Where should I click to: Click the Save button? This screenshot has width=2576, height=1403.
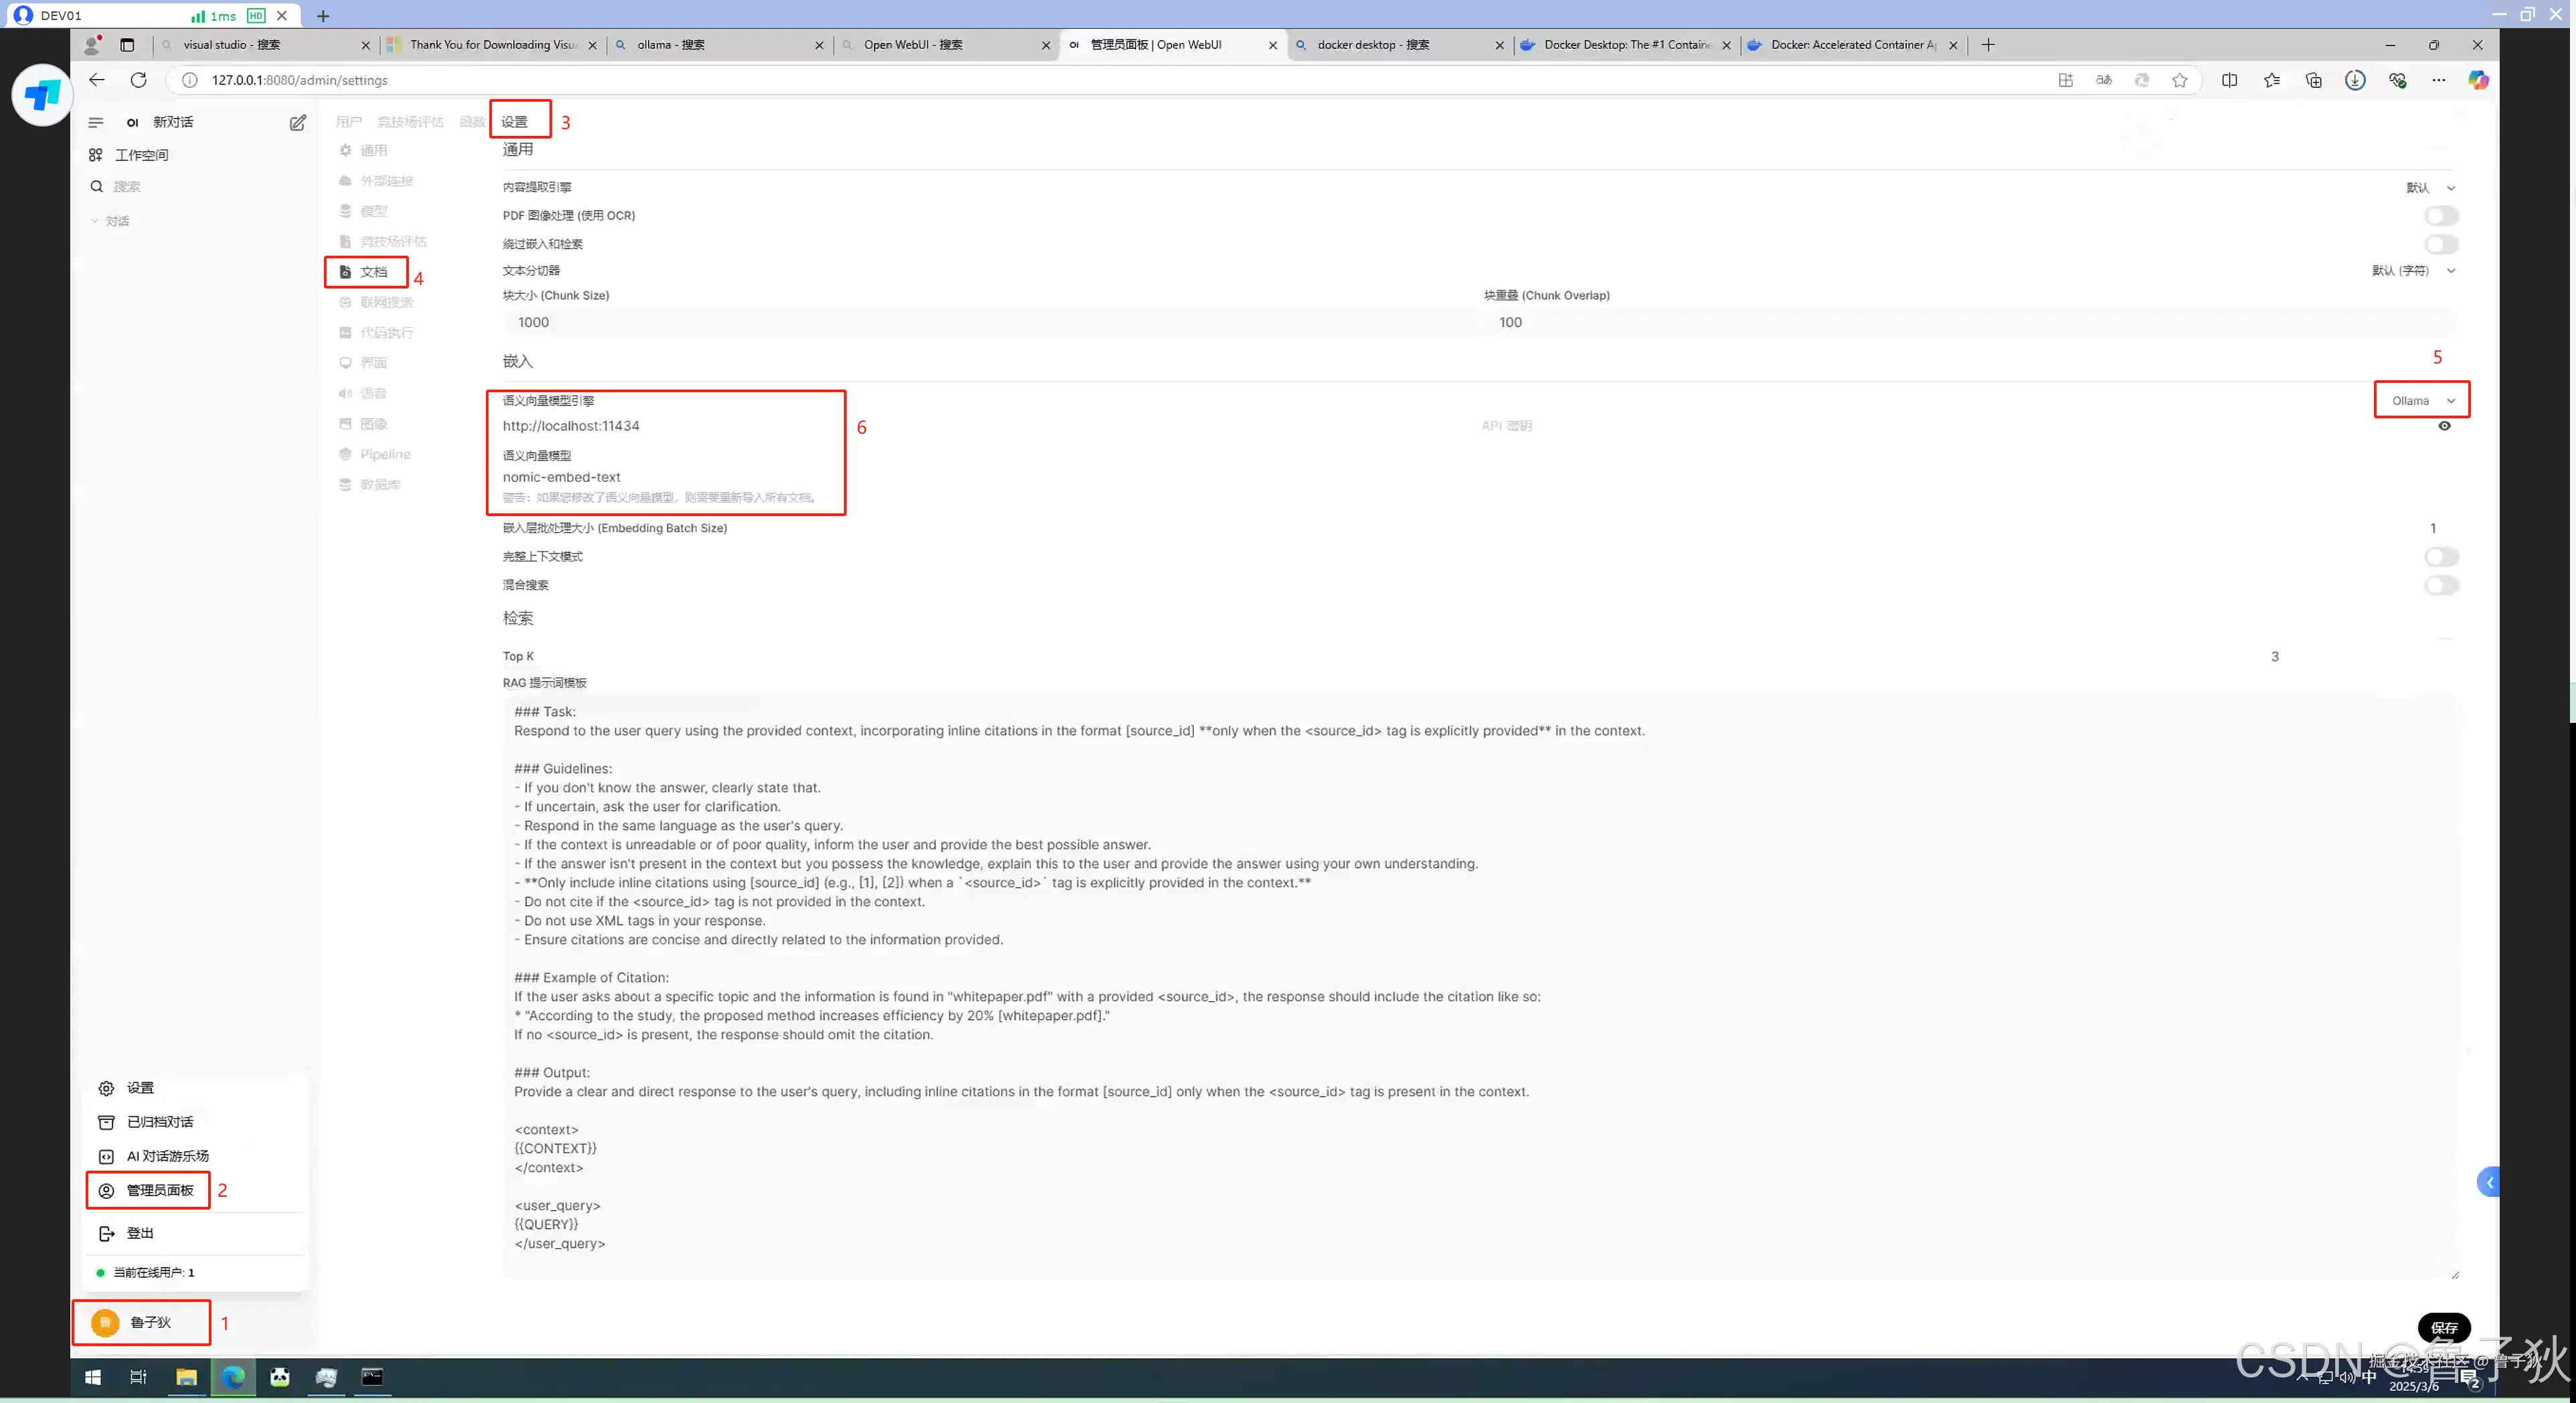(x=2443, y=1327)
